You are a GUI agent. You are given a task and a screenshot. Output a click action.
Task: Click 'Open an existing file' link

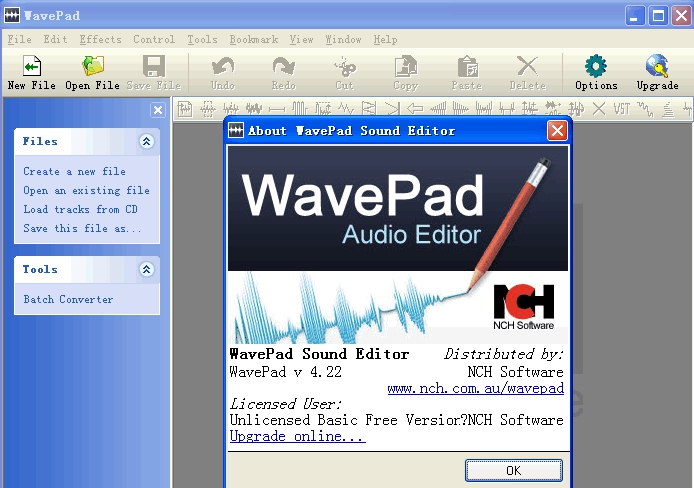(86, 190)
